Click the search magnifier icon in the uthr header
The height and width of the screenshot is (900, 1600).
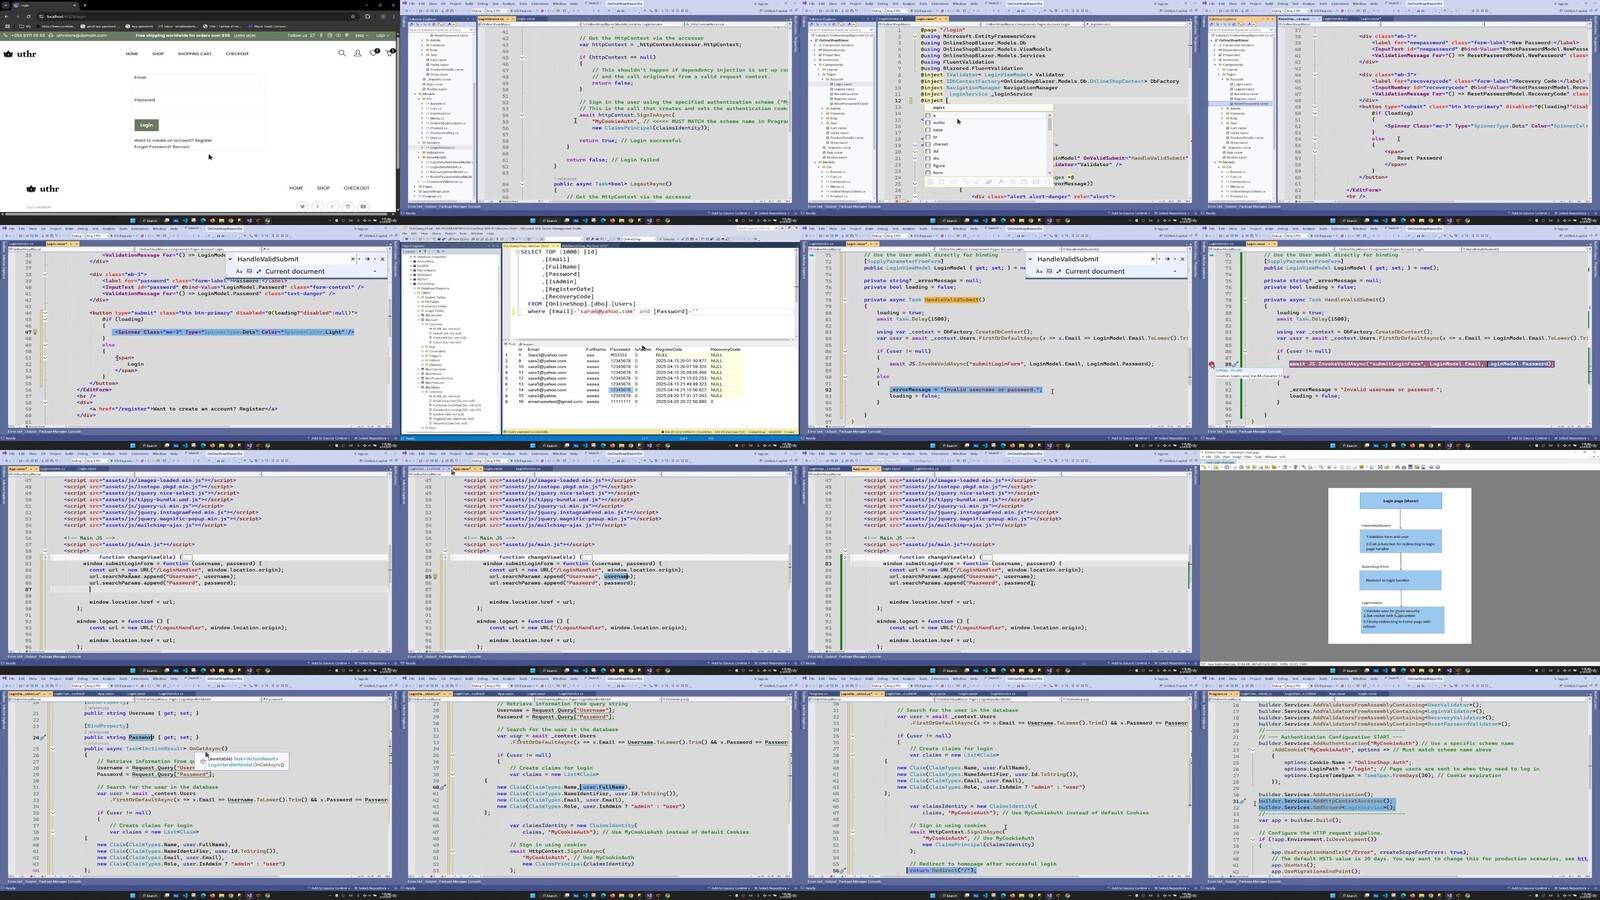pyautogui.click(x=342, y=53)
